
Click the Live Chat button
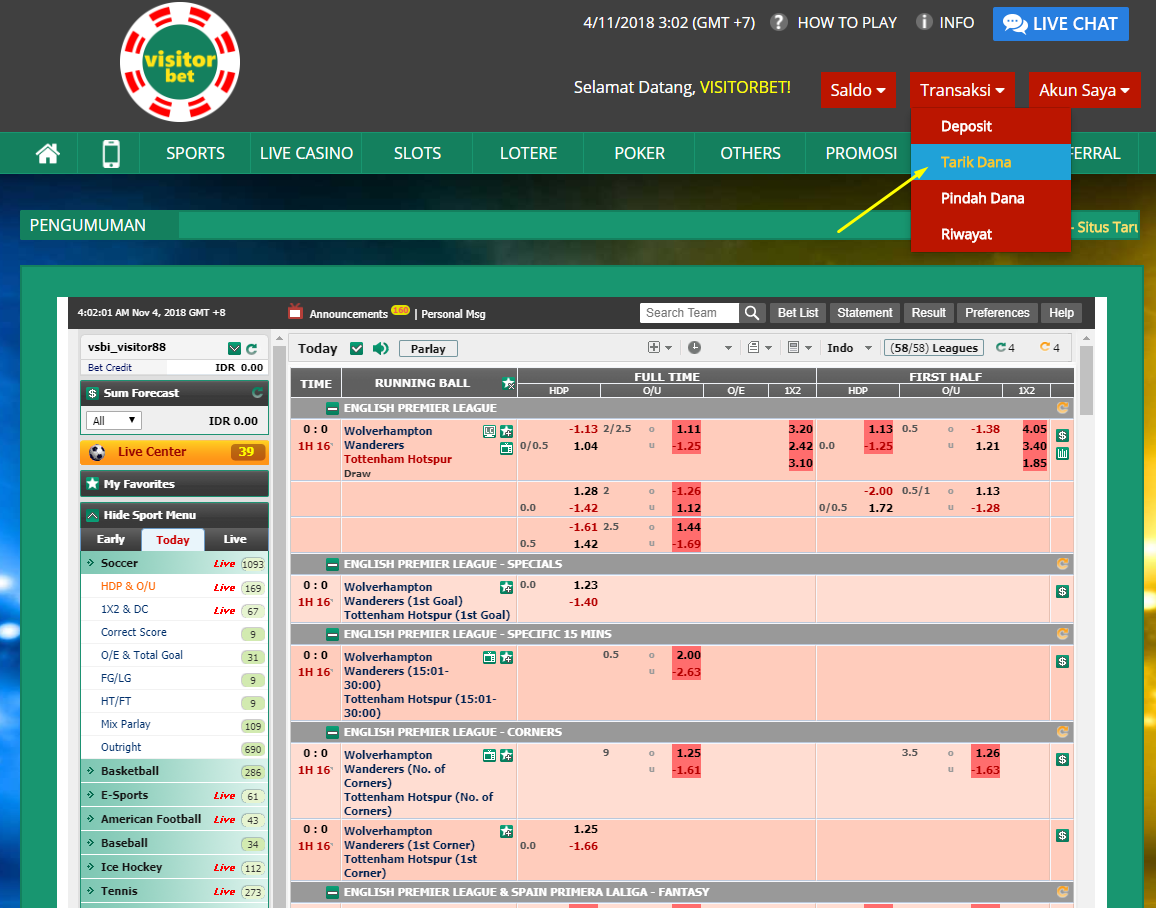point(1060,24)
